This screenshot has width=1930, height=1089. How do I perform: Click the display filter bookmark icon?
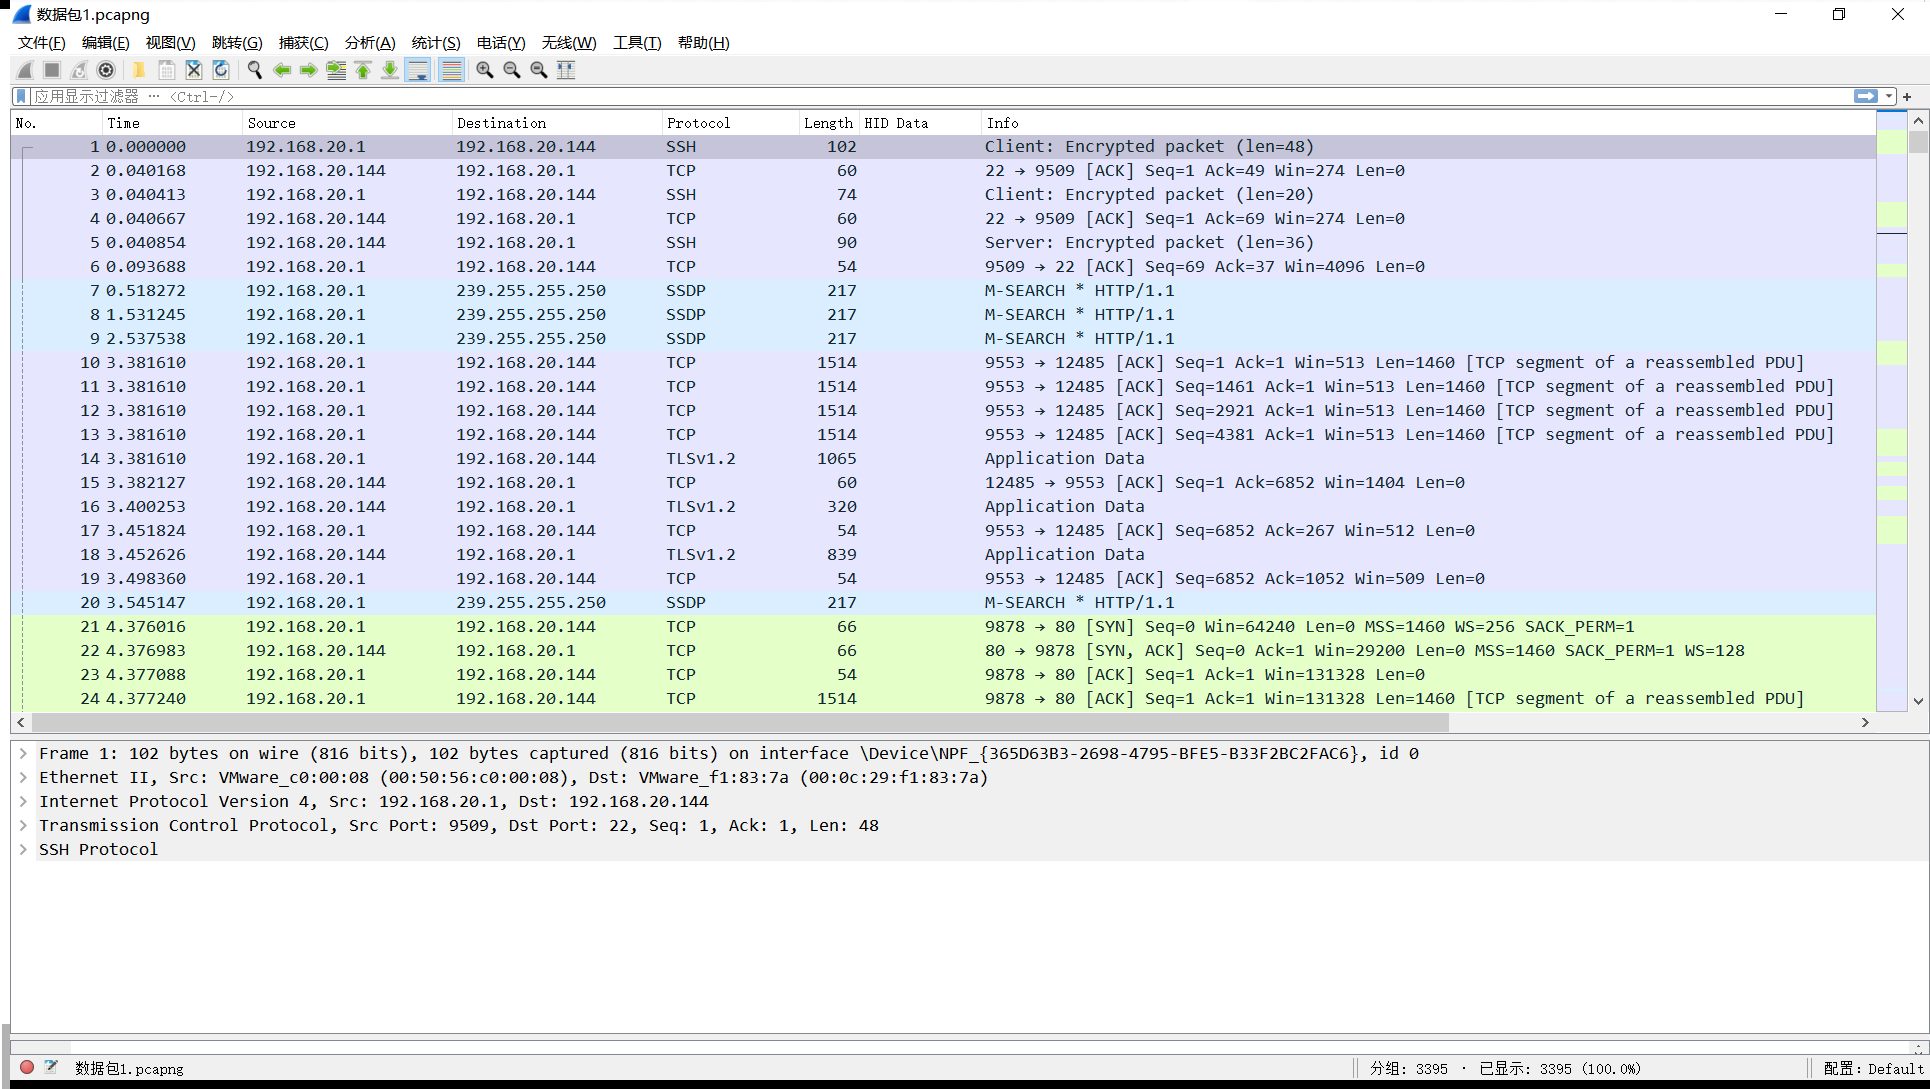[x=21, y=96]
